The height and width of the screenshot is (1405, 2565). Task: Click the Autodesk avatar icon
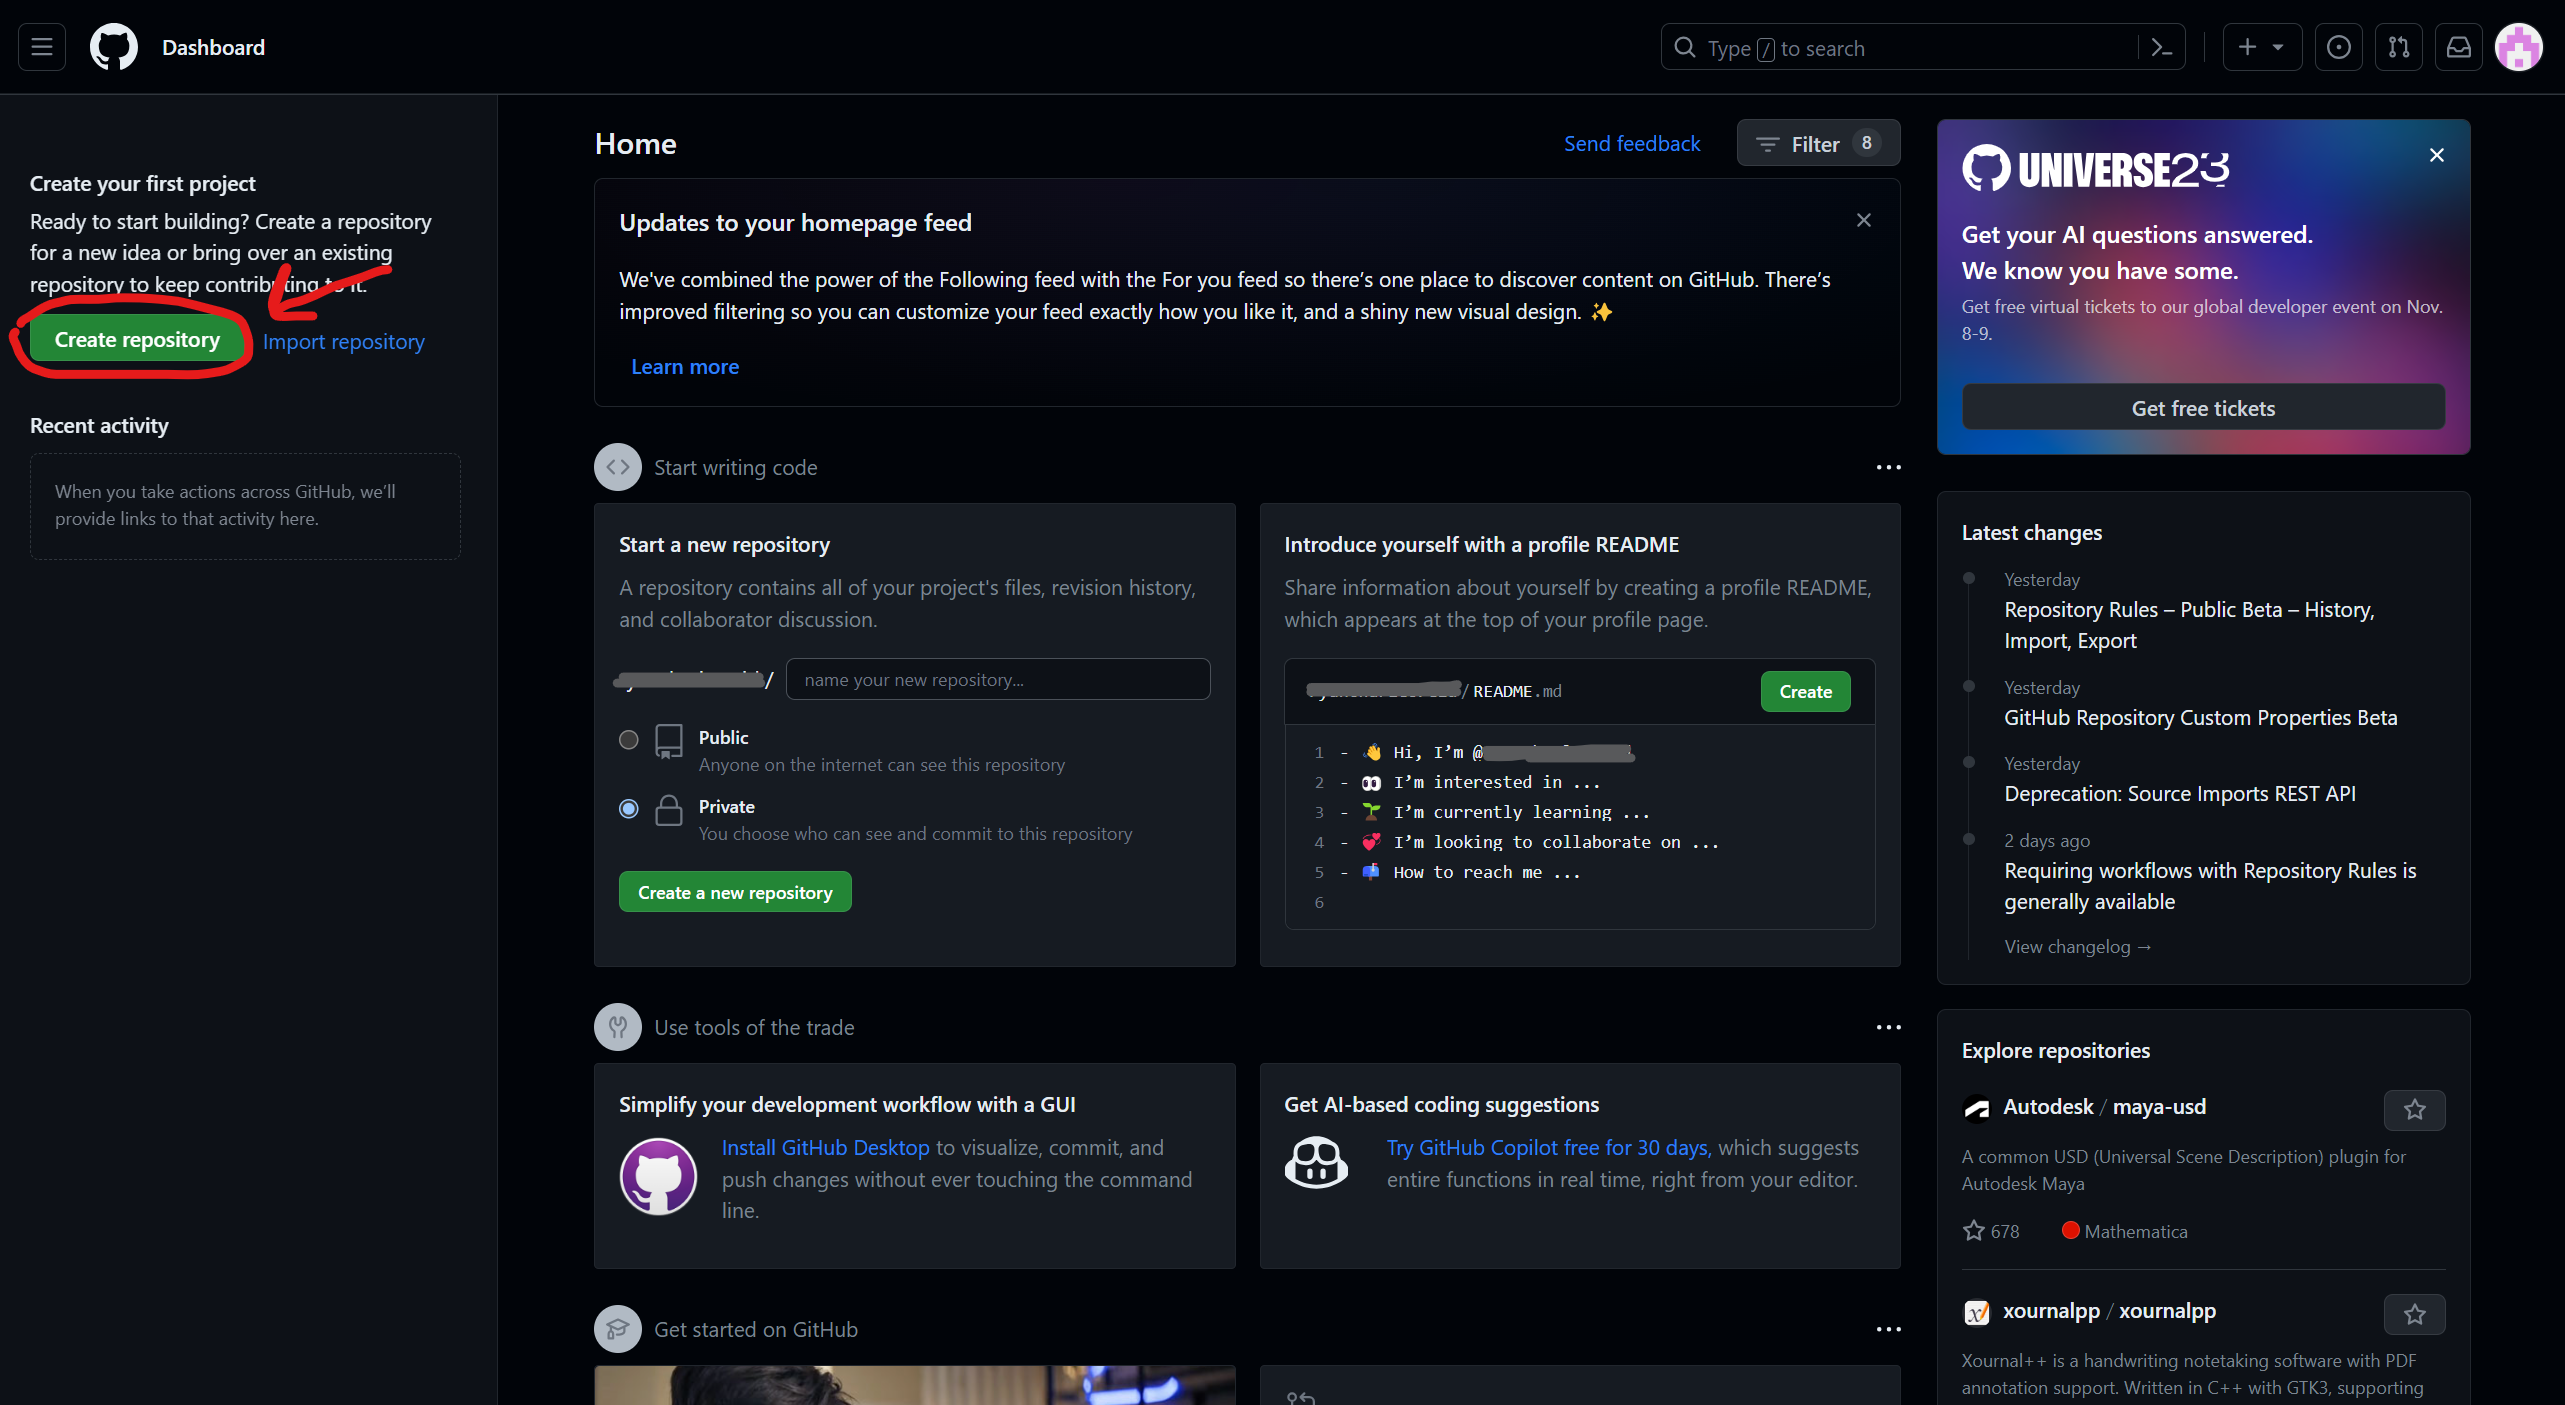1977,1108
